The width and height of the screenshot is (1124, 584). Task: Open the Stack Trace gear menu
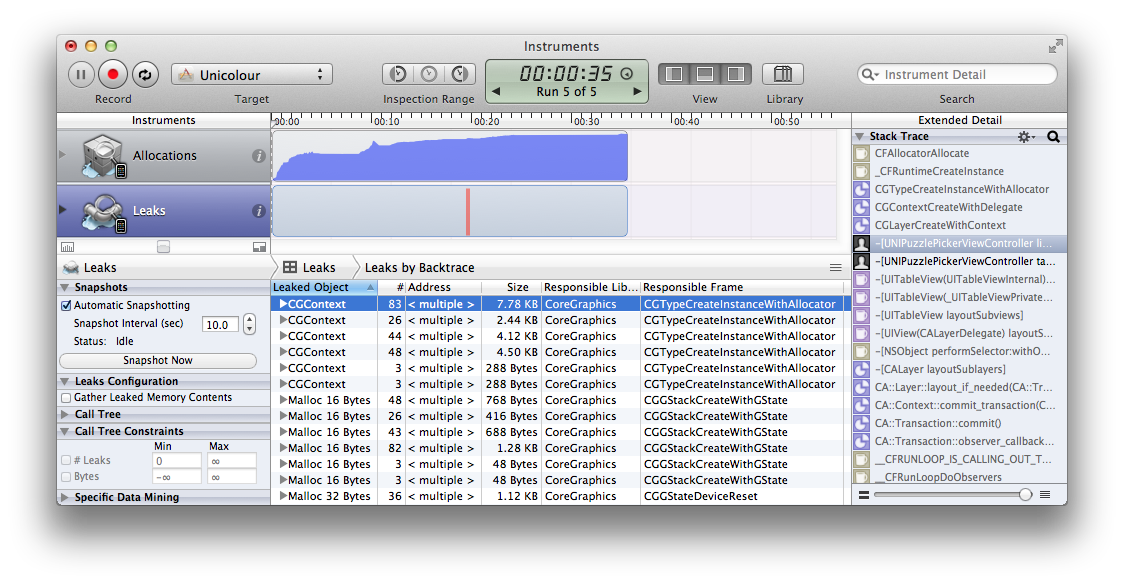coord(1027,136)
